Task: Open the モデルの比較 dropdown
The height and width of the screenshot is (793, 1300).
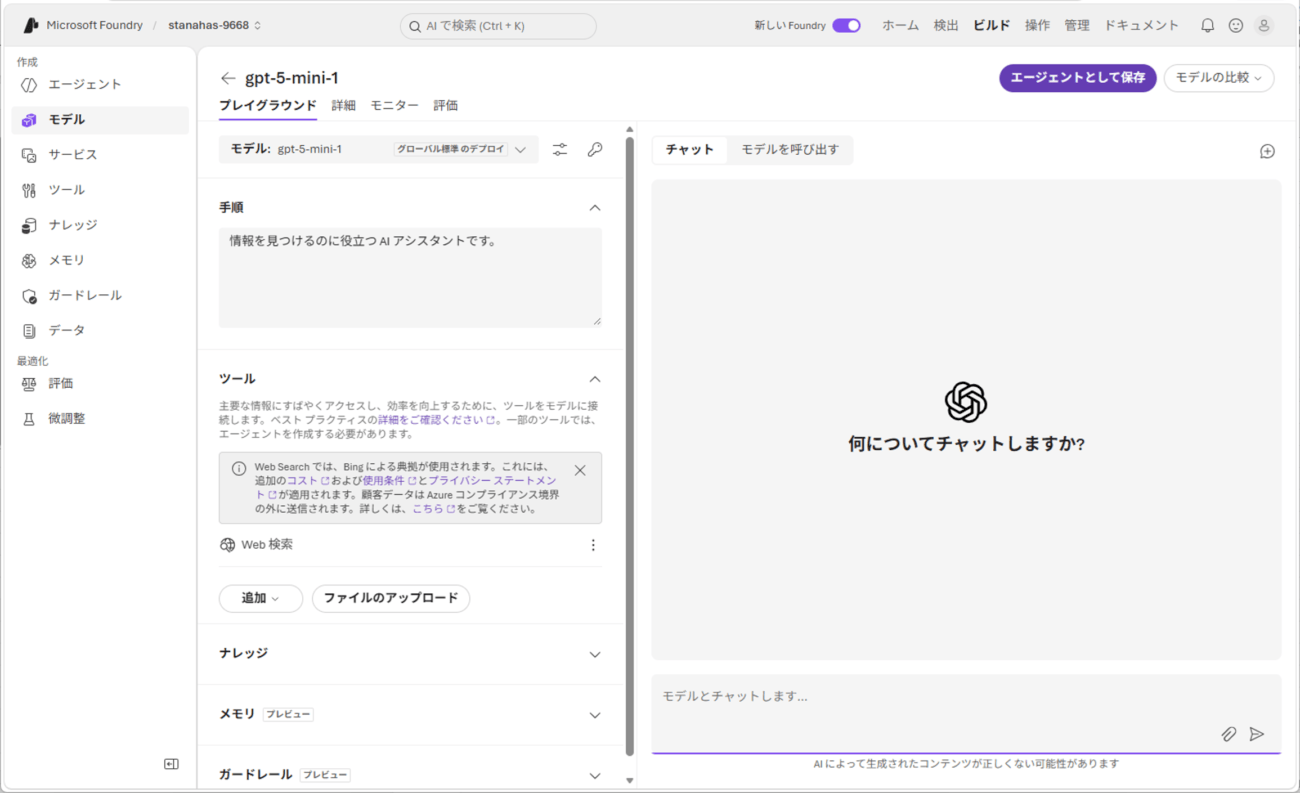Action: [x=1219, y=78]
